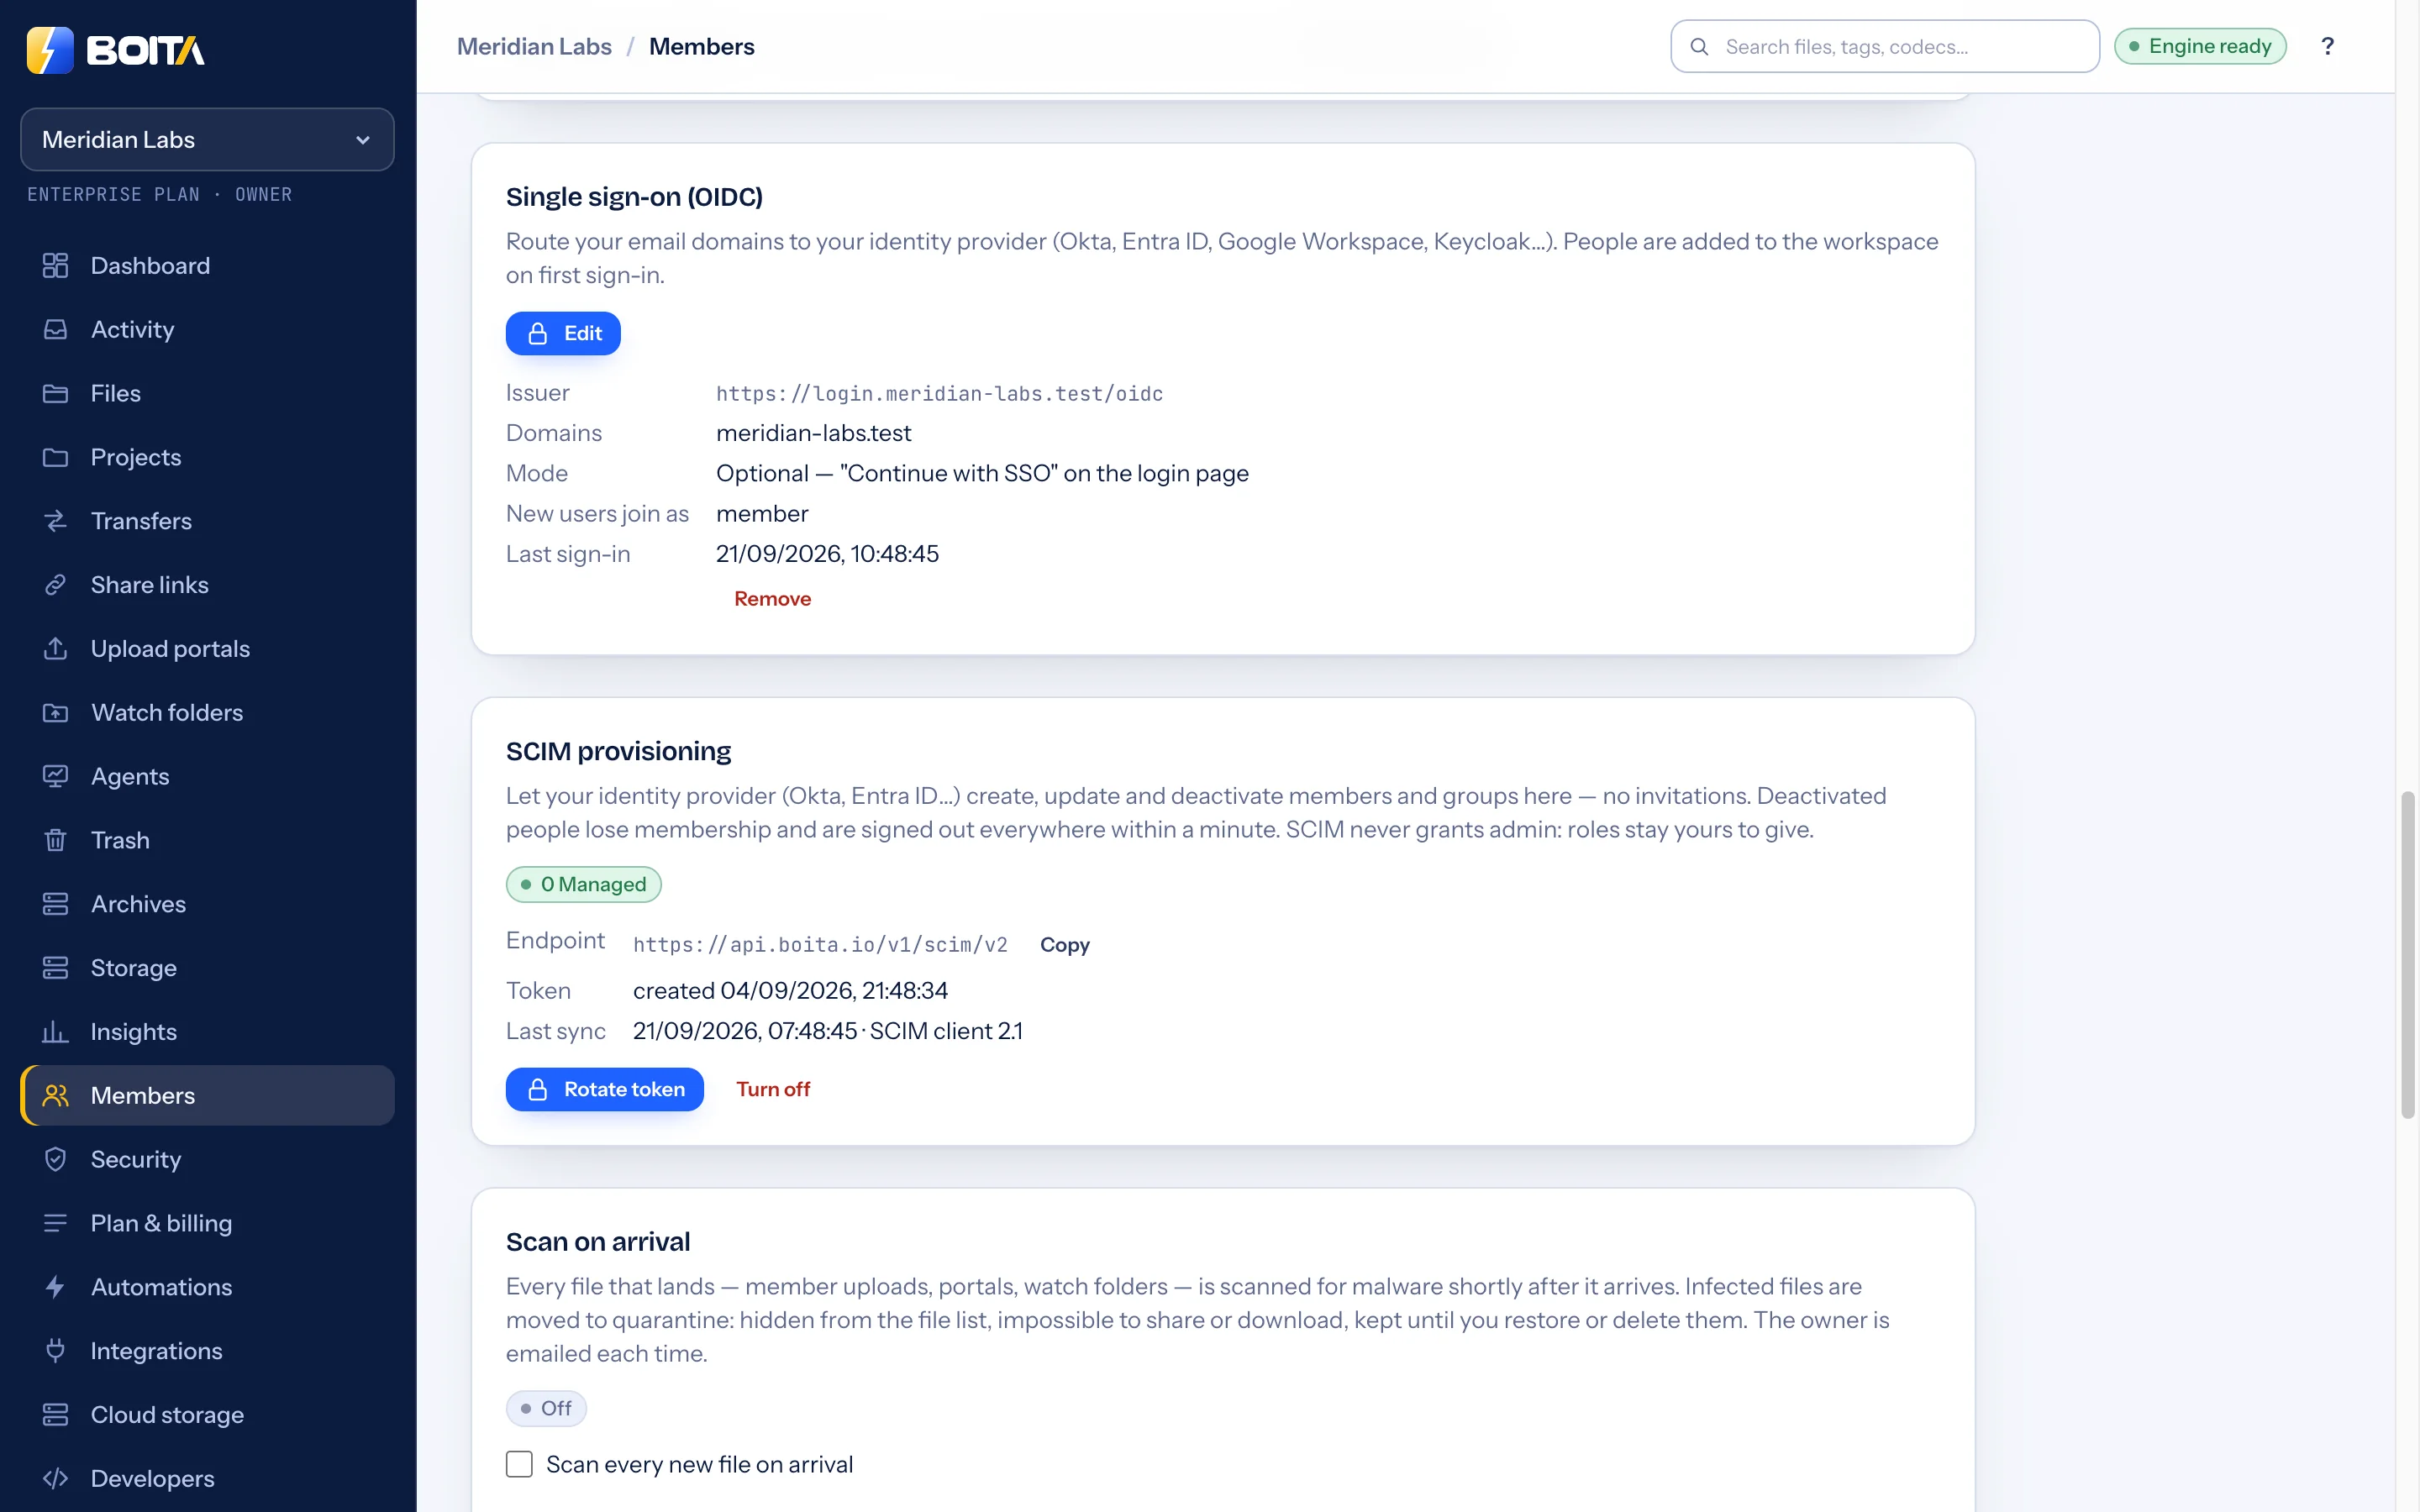Click the search magnifier icon

tap(1699, 46)
